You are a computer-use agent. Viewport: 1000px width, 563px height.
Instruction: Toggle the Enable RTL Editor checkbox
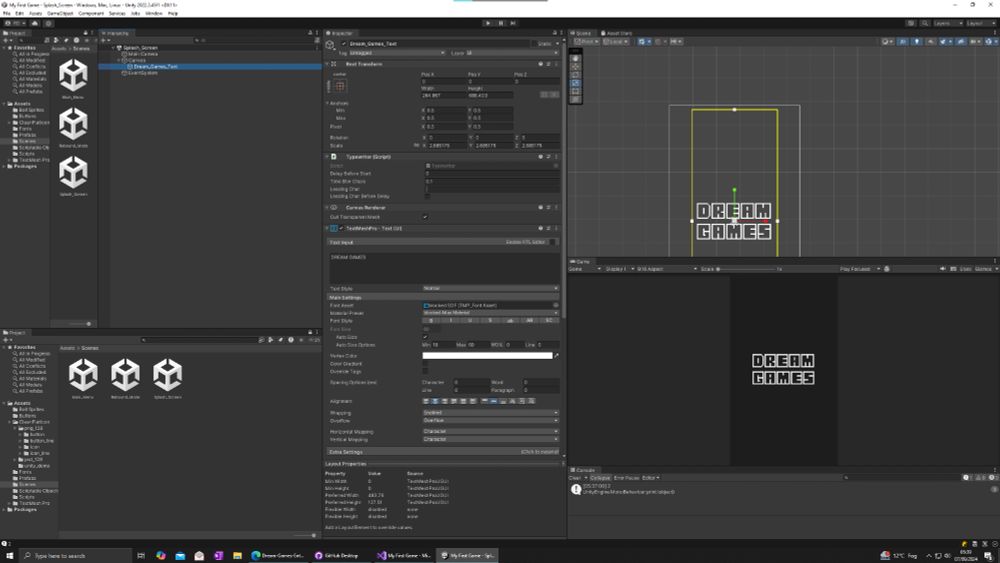click(x=552, y=242)
